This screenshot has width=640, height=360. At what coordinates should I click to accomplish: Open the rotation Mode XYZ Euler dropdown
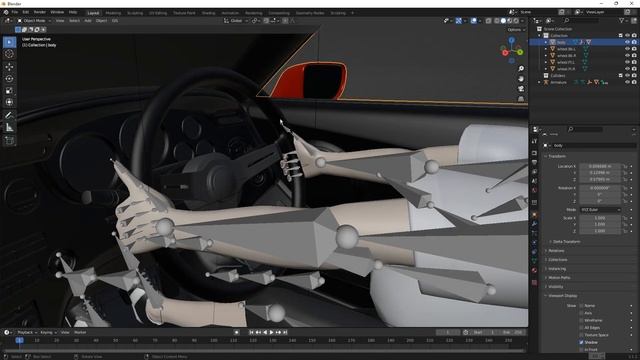600,209
